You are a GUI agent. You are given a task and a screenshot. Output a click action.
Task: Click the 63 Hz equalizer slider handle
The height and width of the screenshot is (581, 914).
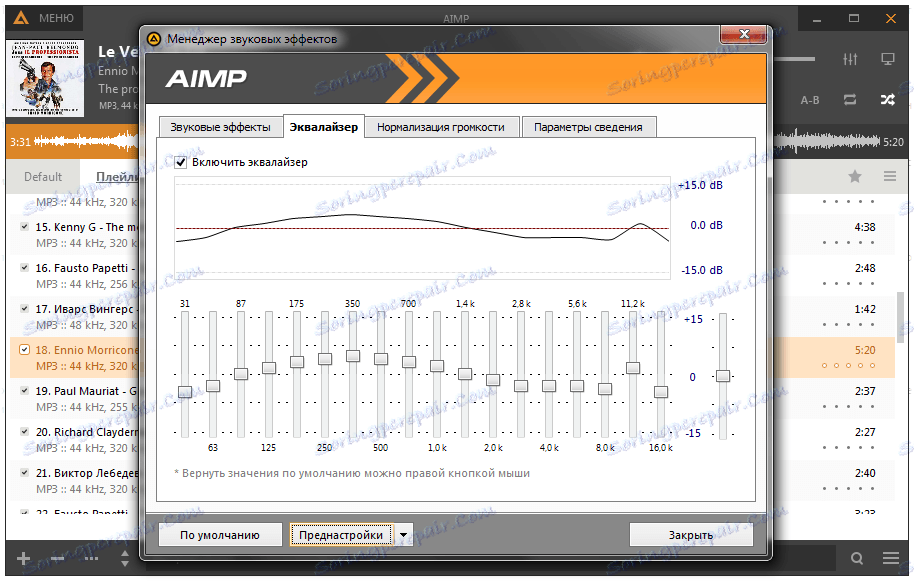213,386
